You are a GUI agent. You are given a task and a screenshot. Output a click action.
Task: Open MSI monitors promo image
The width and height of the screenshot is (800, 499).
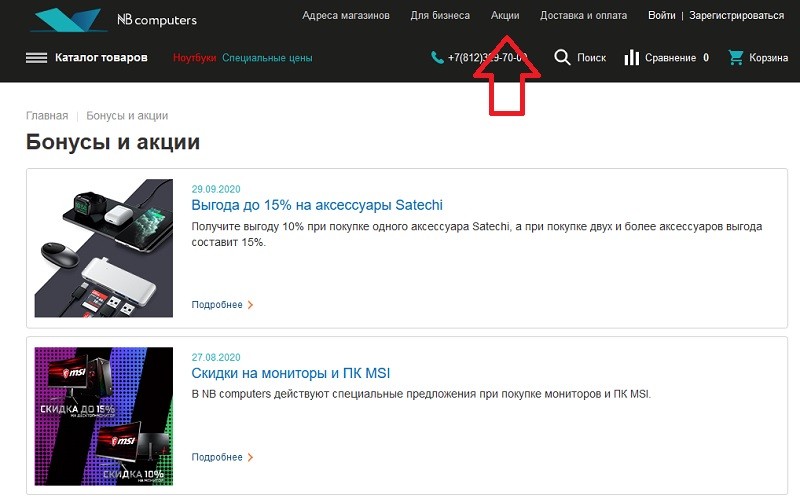tap(104, 415)
